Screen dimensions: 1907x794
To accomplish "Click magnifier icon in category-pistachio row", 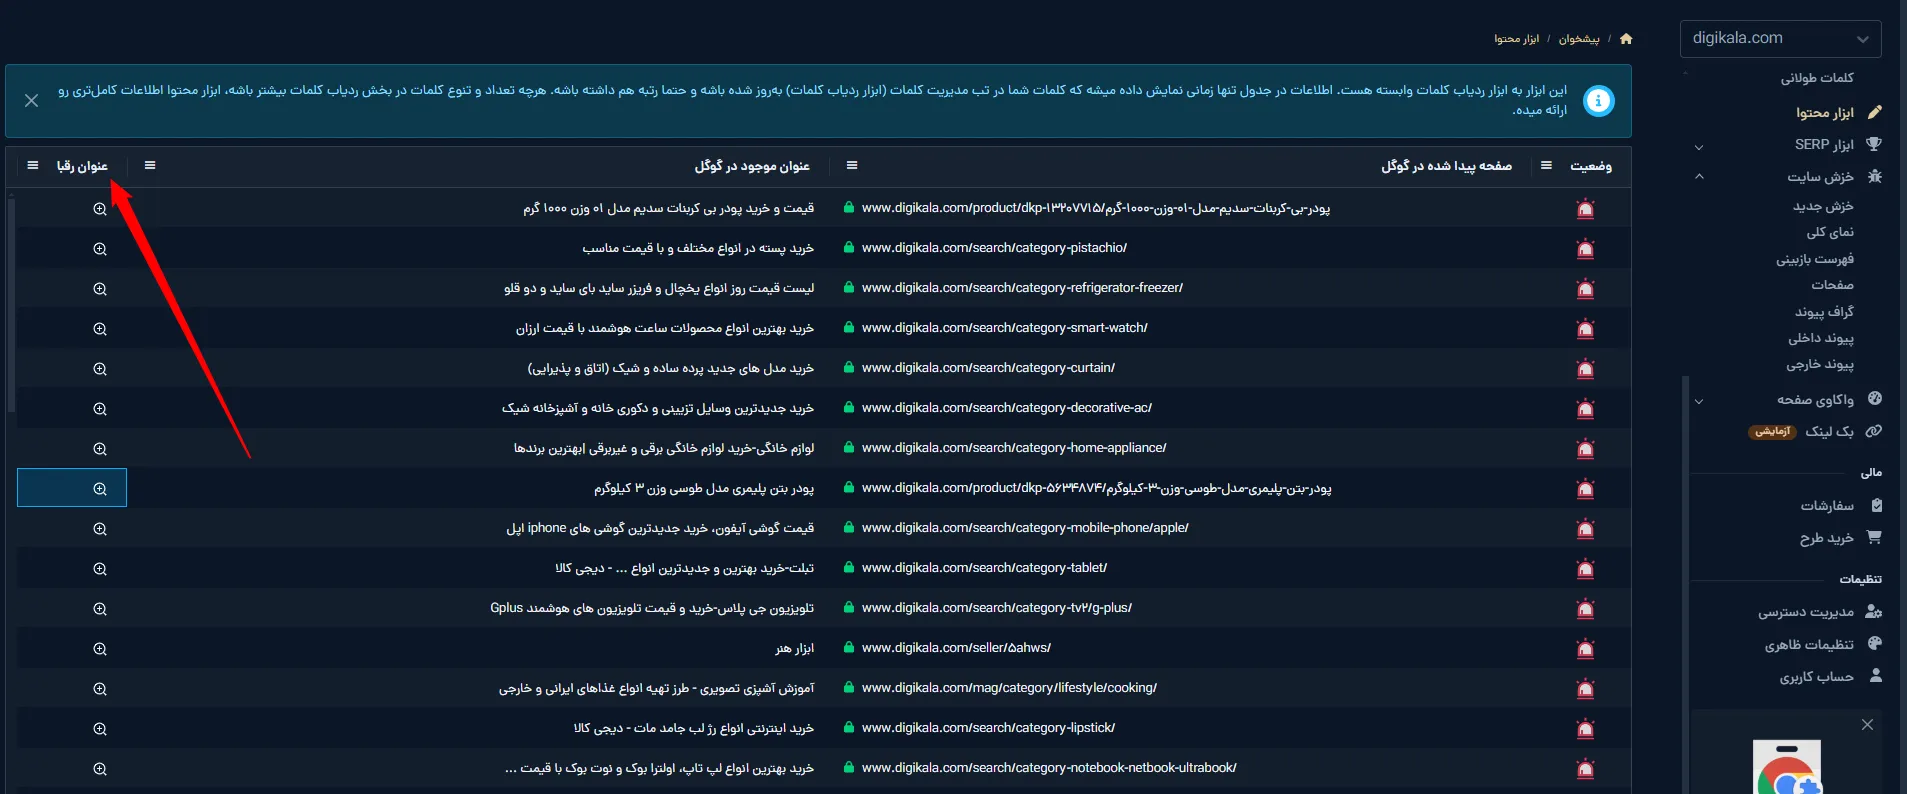I will pos(100,249).
